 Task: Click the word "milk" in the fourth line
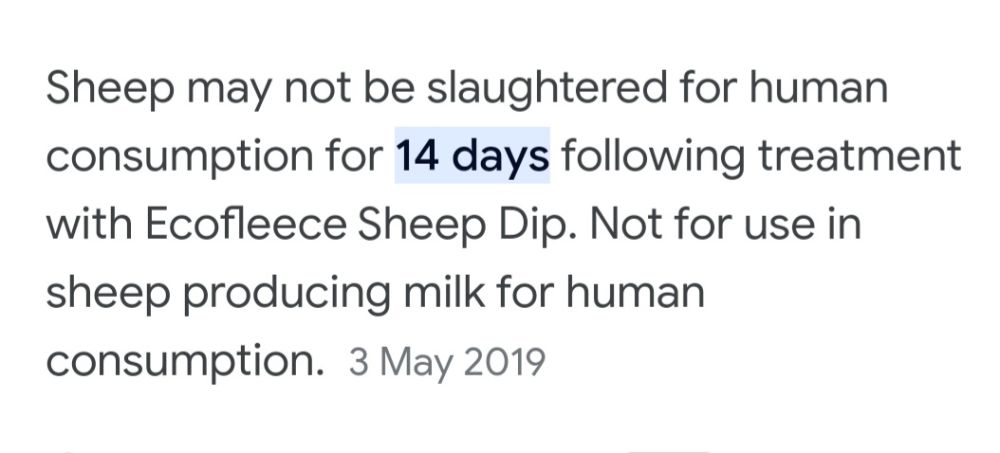point(443,293)
